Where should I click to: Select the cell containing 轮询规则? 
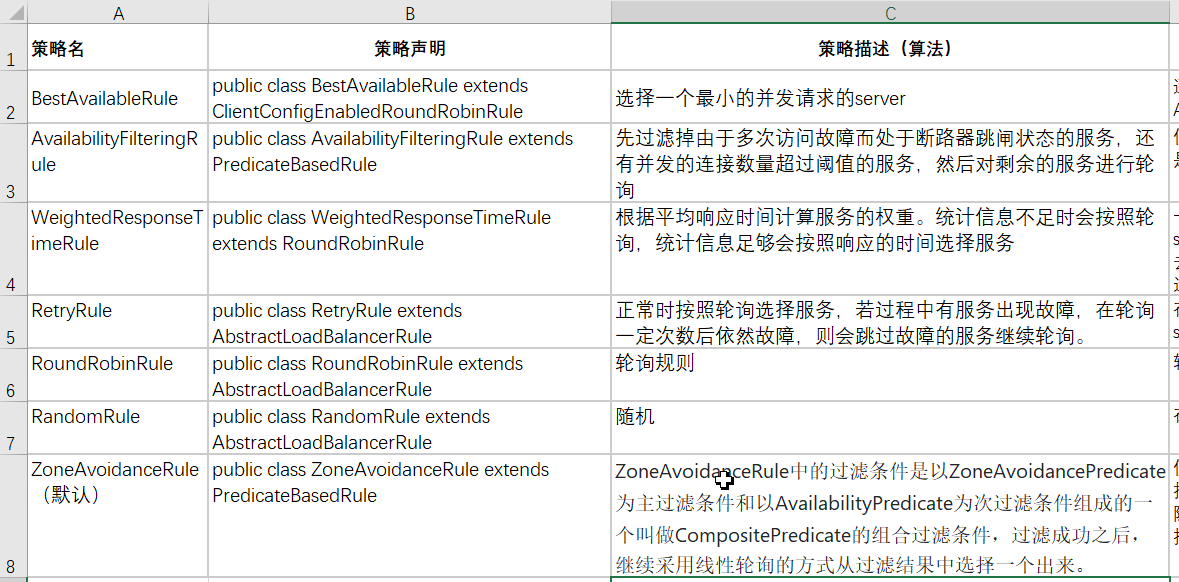click(x=889, y=375)
